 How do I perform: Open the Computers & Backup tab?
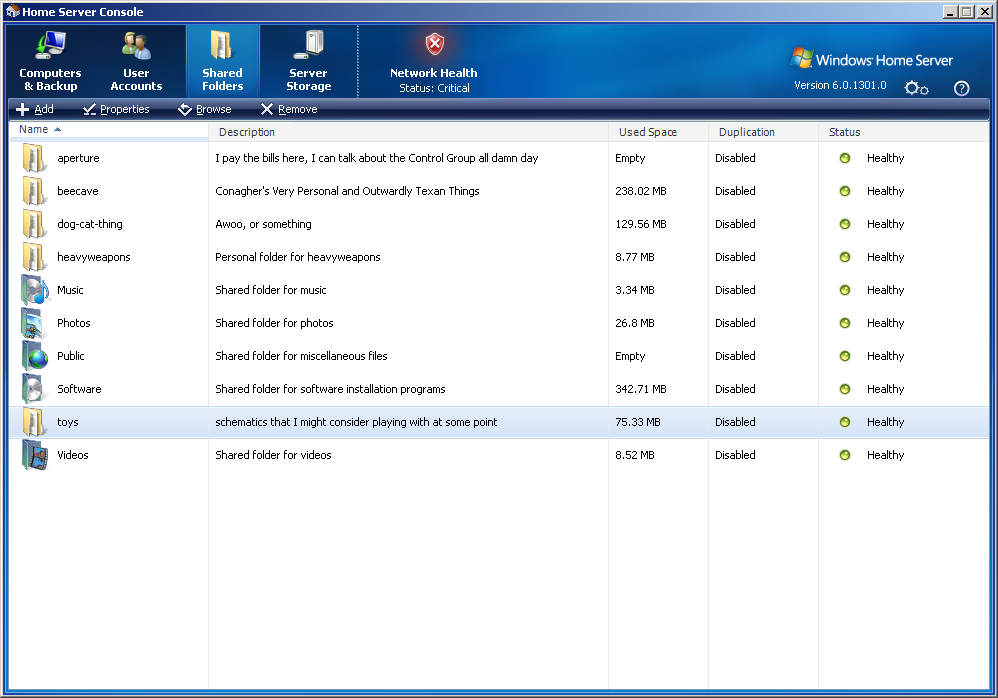click(50, 62)
